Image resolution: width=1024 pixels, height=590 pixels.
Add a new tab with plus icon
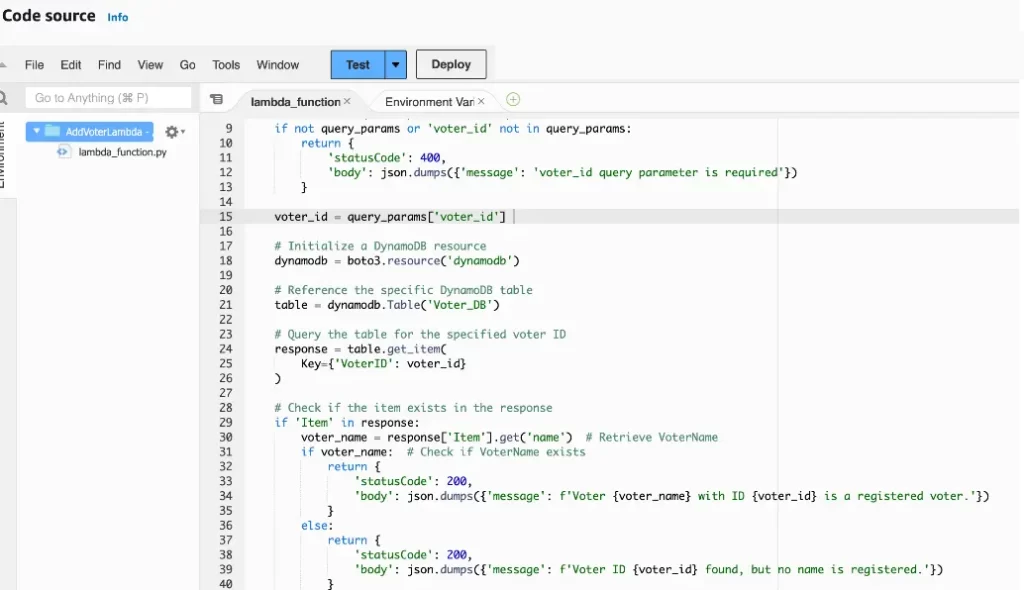pos(513,99)
